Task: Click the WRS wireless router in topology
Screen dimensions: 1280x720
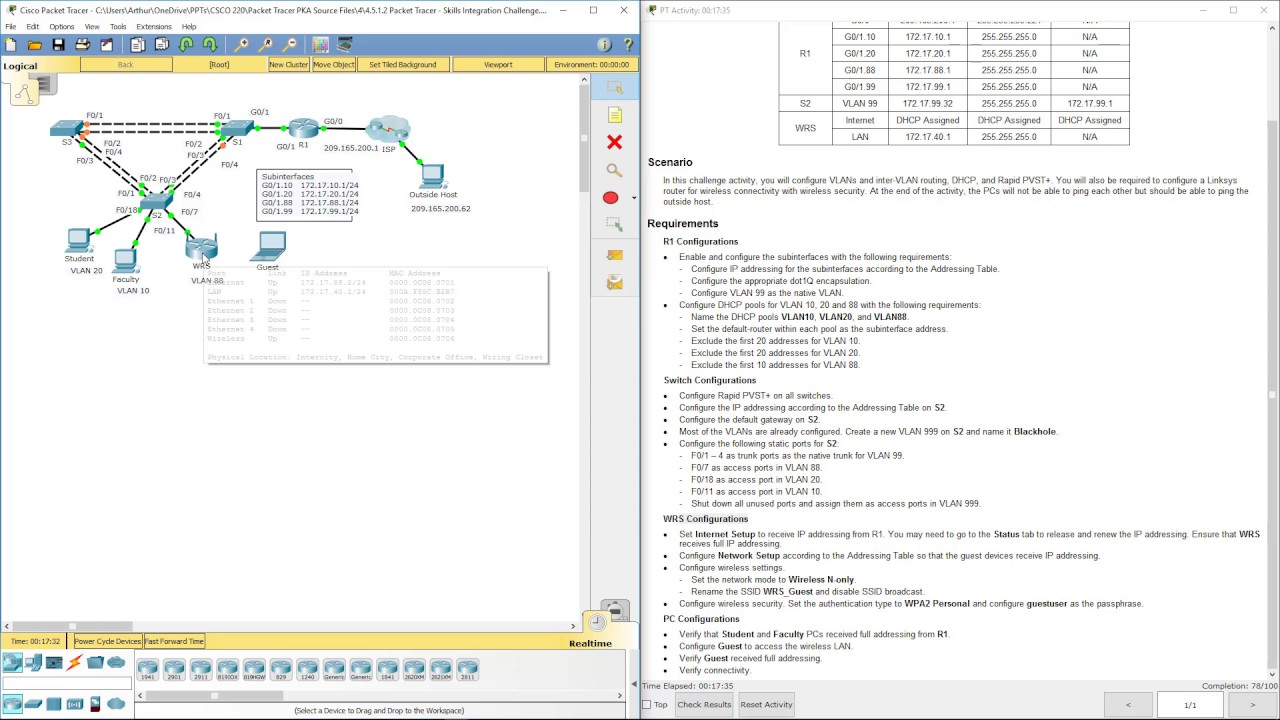Action: tap(201, 248)
